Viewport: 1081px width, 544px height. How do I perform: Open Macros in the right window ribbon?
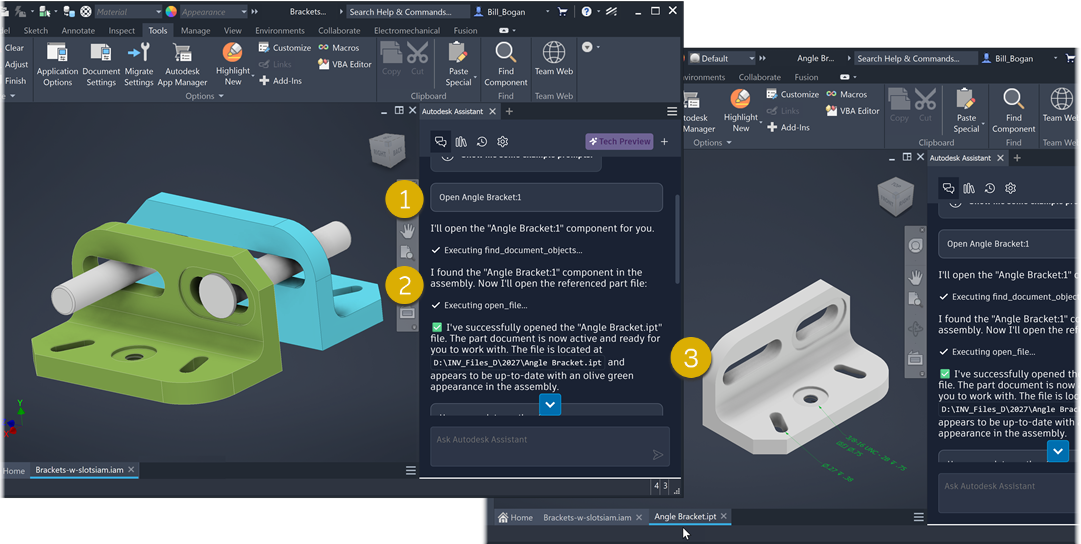pyautogui.click(x=847, y=94)
